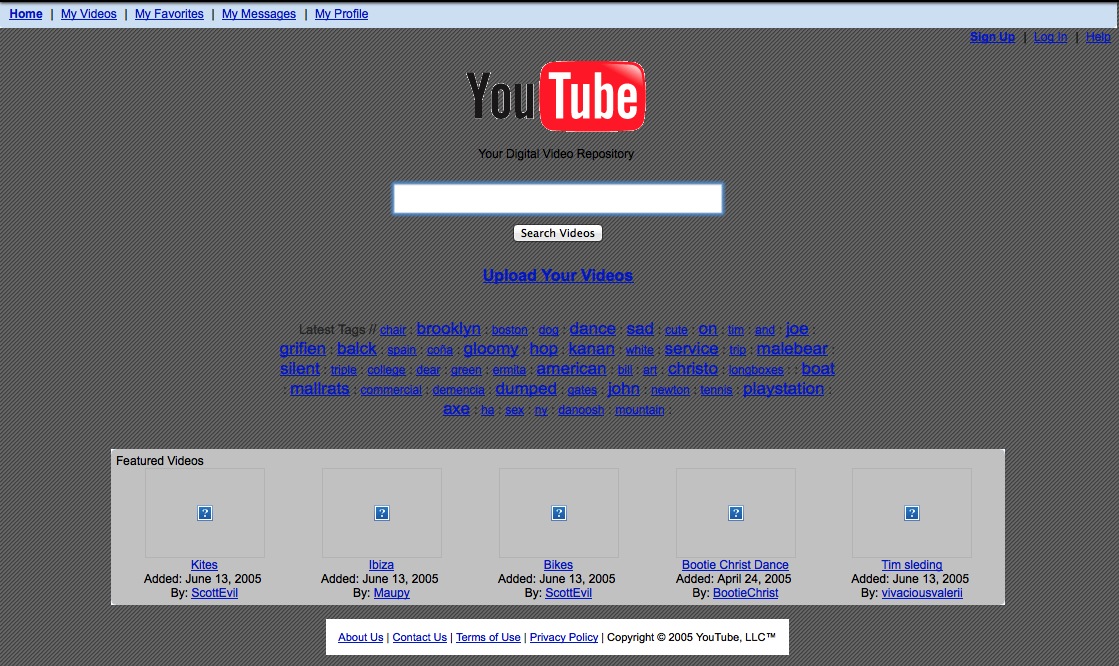
Task: Click the YouTube logo
Action: click(x=556, y=96)
